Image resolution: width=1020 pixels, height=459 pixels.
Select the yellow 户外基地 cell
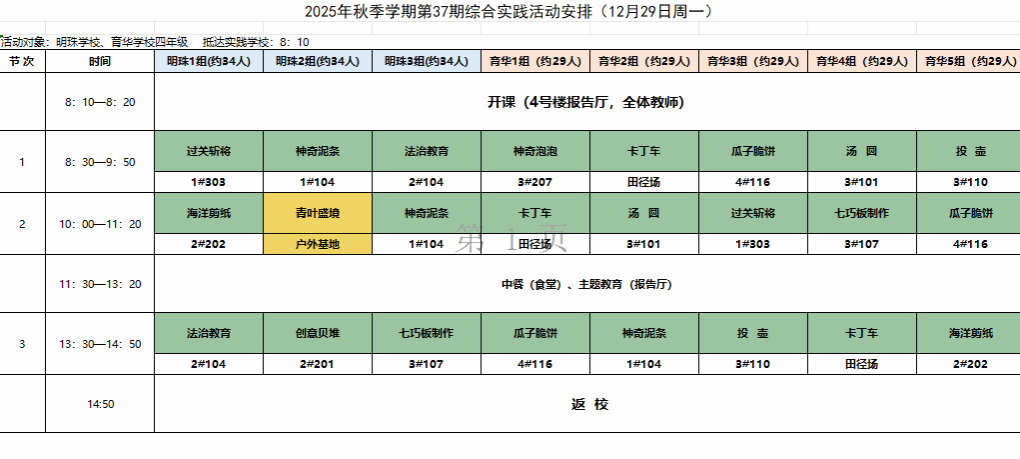point(317,244)
